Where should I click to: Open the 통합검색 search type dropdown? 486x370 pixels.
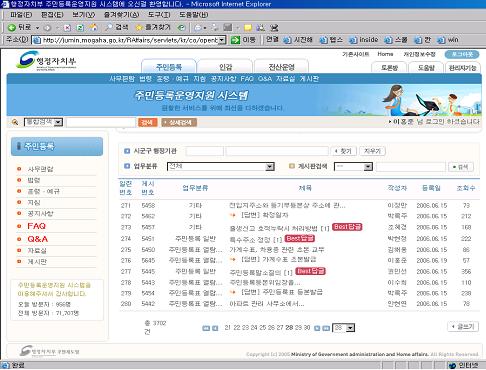point(58,122)
